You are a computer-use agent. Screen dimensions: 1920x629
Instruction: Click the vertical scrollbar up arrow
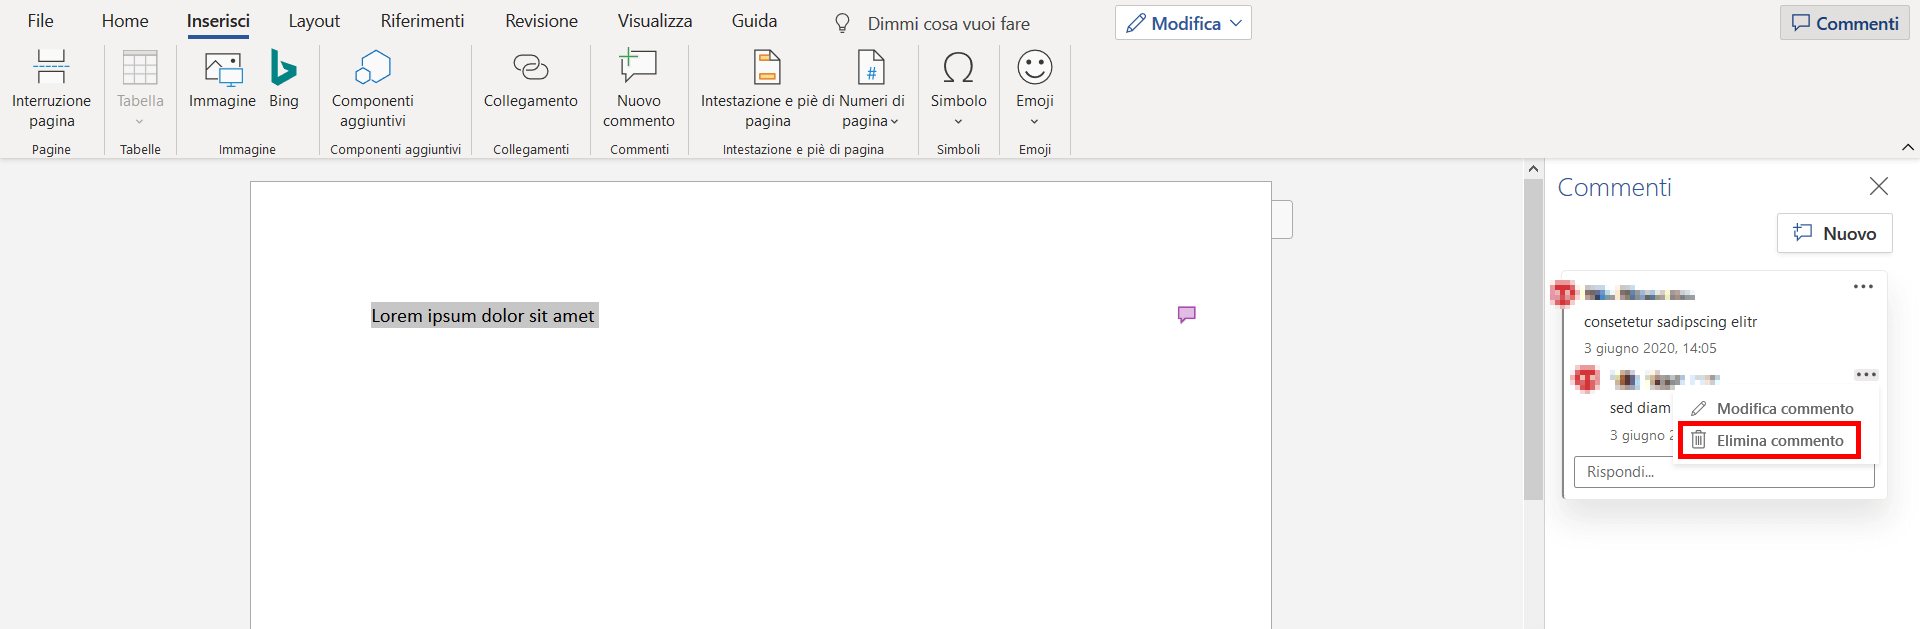tap(1533, 169)
